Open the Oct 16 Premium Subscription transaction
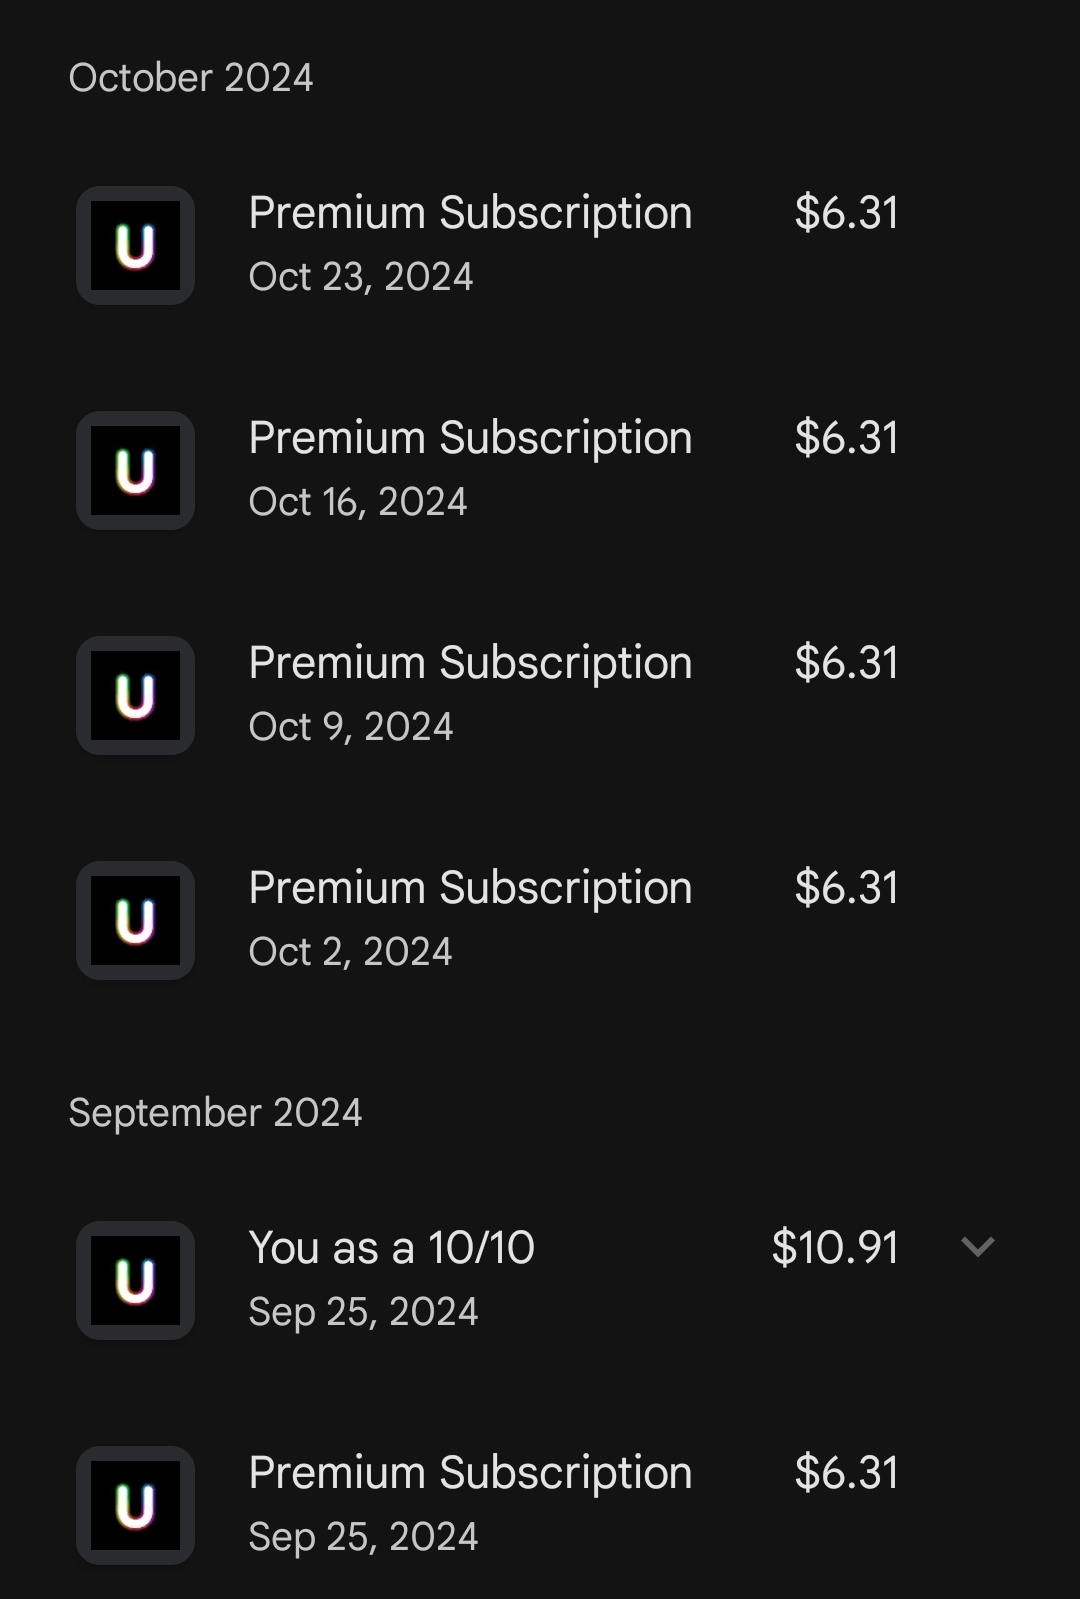Viewport: 1080px width, 1599px height. click(470, 437)
